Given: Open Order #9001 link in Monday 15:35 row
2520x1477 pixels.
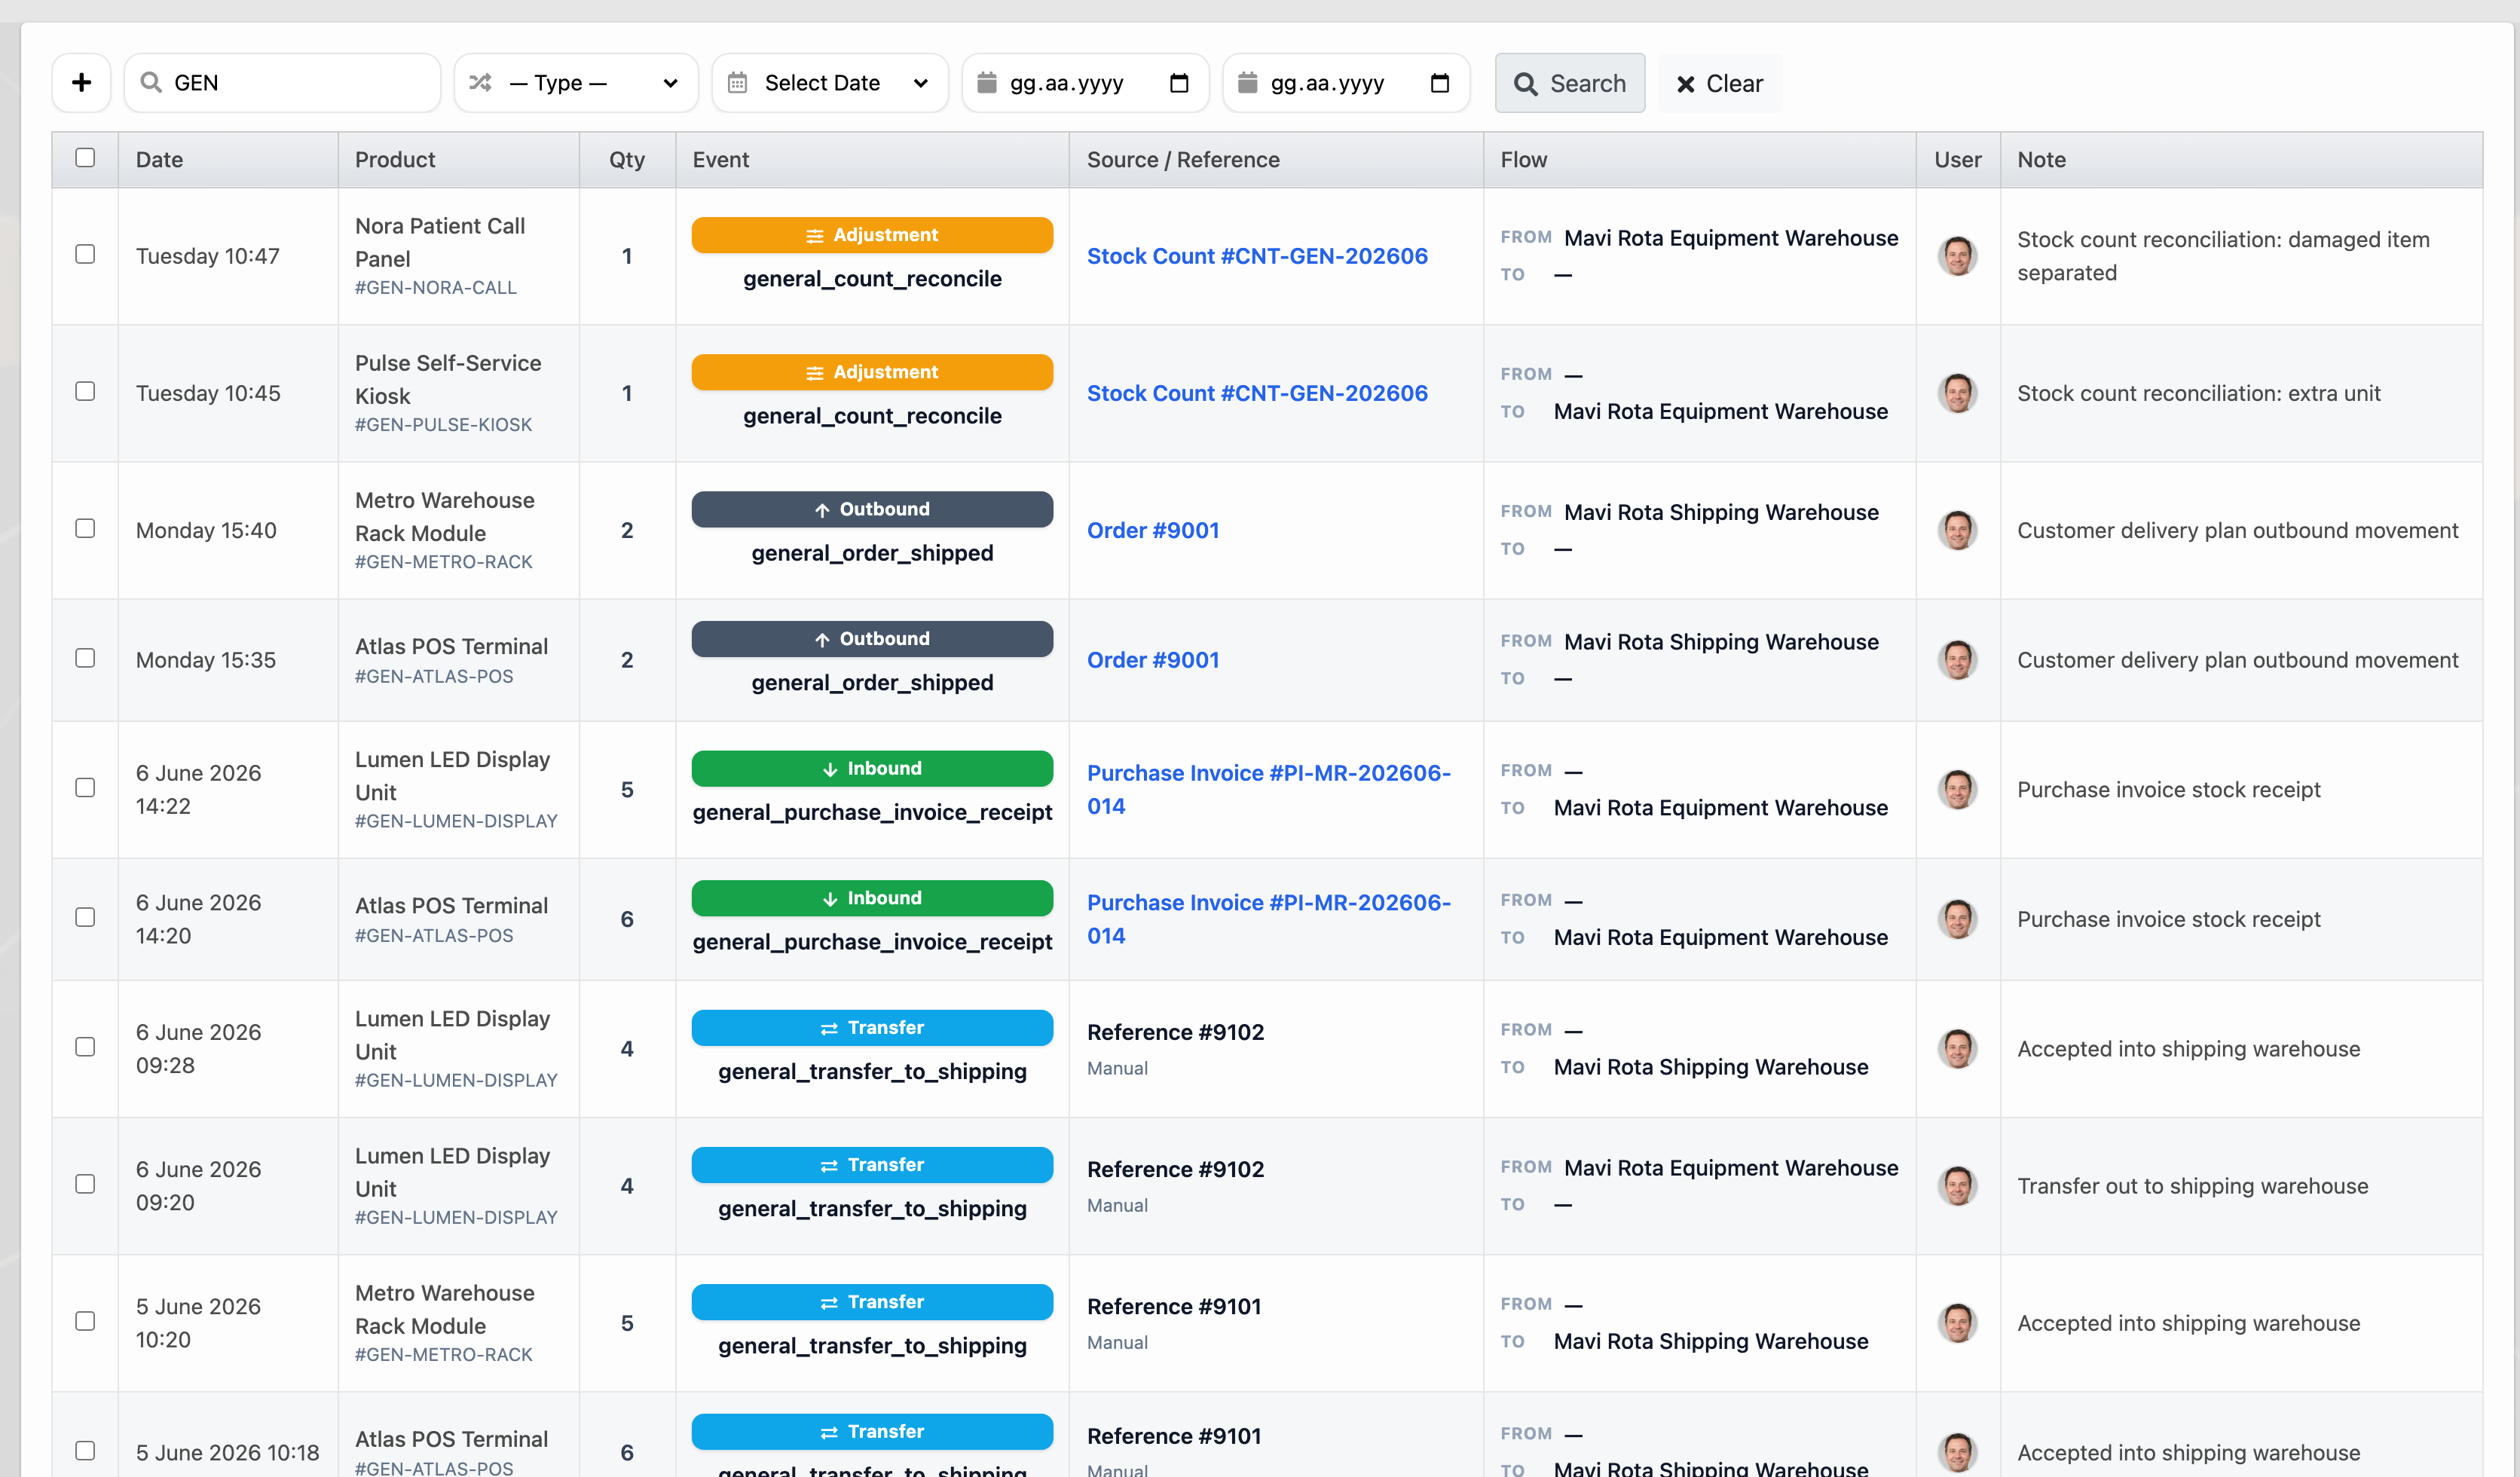Looking at the screenshot, I should pos(1153,660).
